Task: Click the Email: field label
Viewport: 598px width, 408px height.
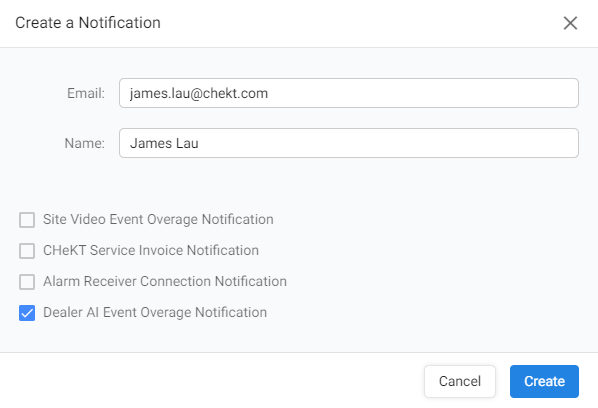Action: (86, 93)
